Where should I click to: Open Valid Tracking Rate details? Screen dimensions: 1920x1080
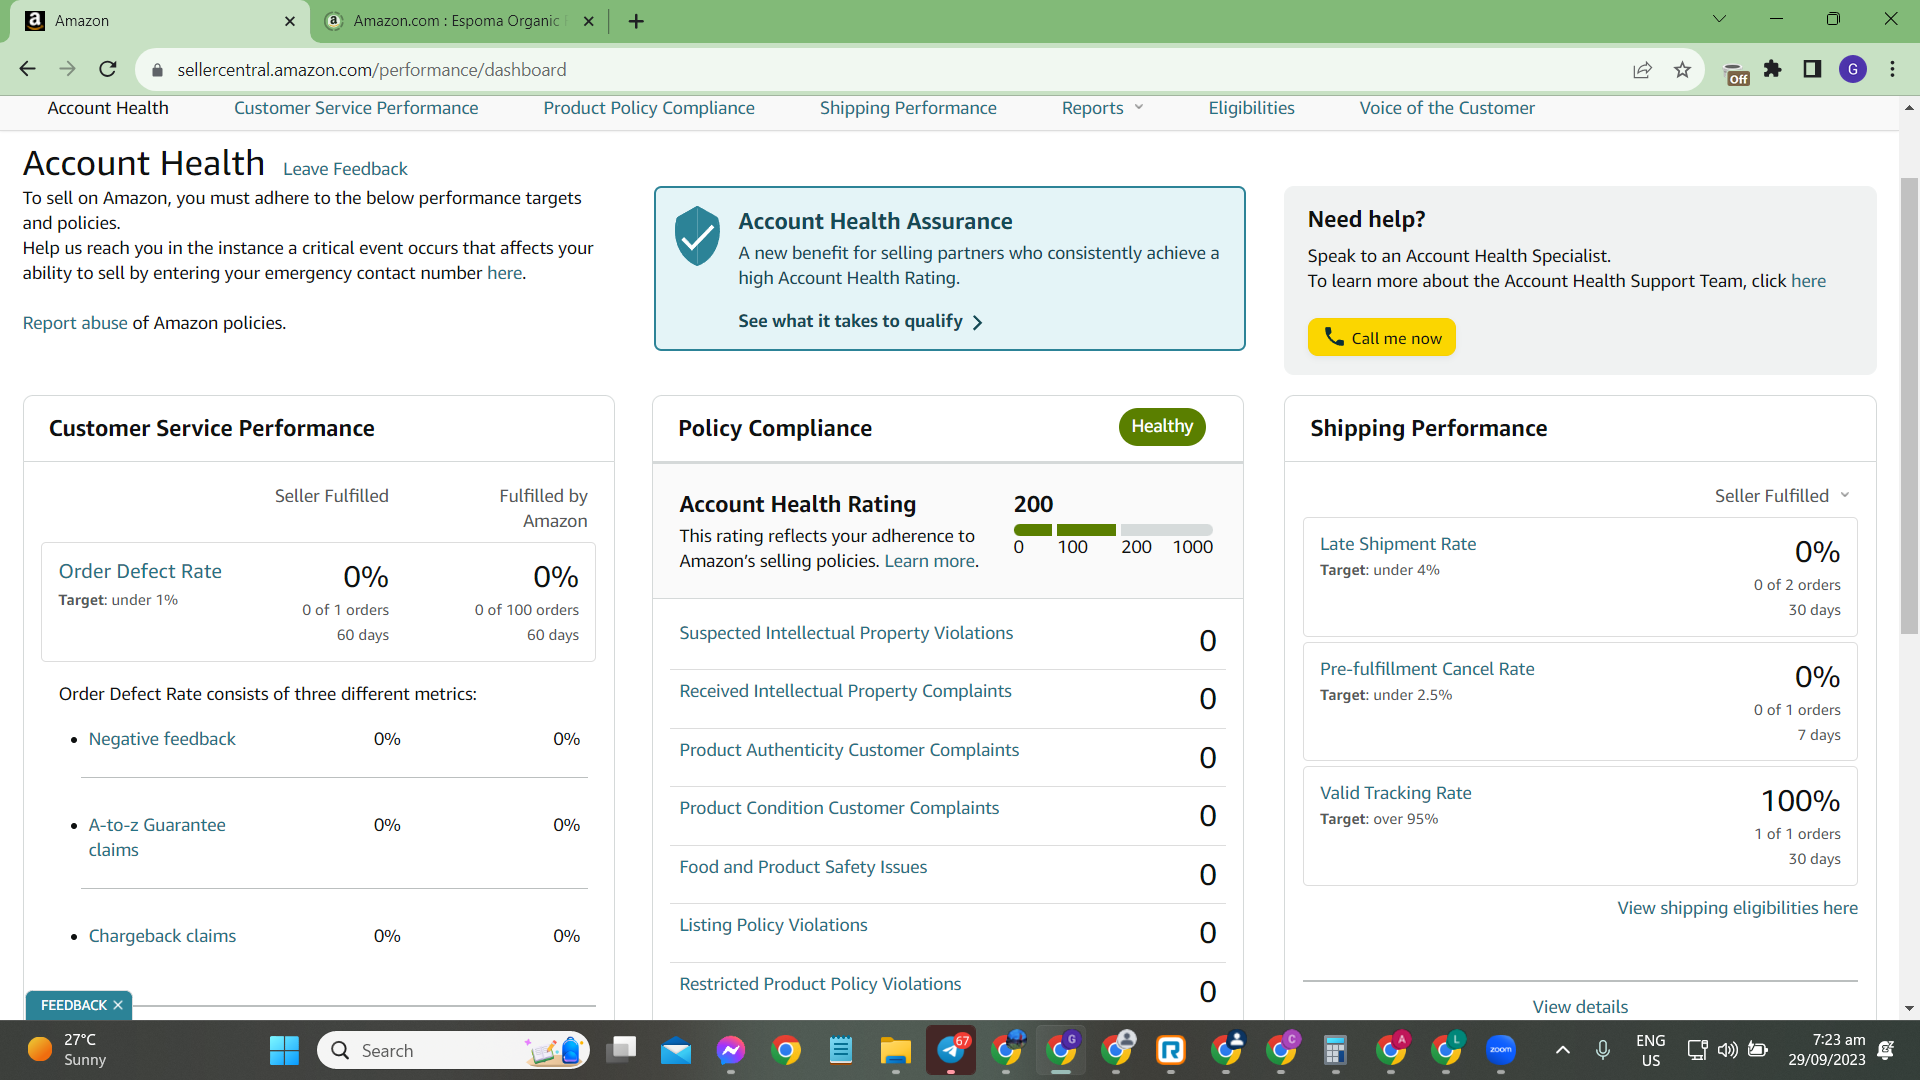(x=1395, y=793)
